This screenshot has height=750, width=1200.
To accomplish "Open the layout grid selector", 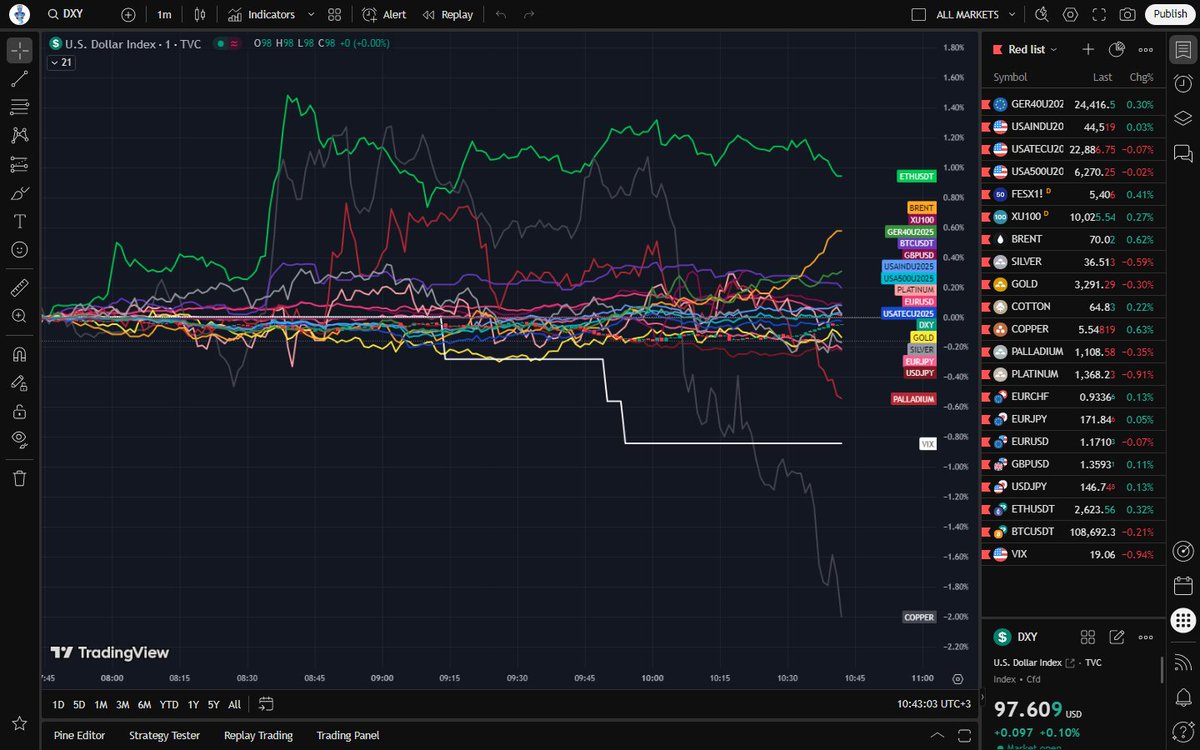I will [335, 15].
